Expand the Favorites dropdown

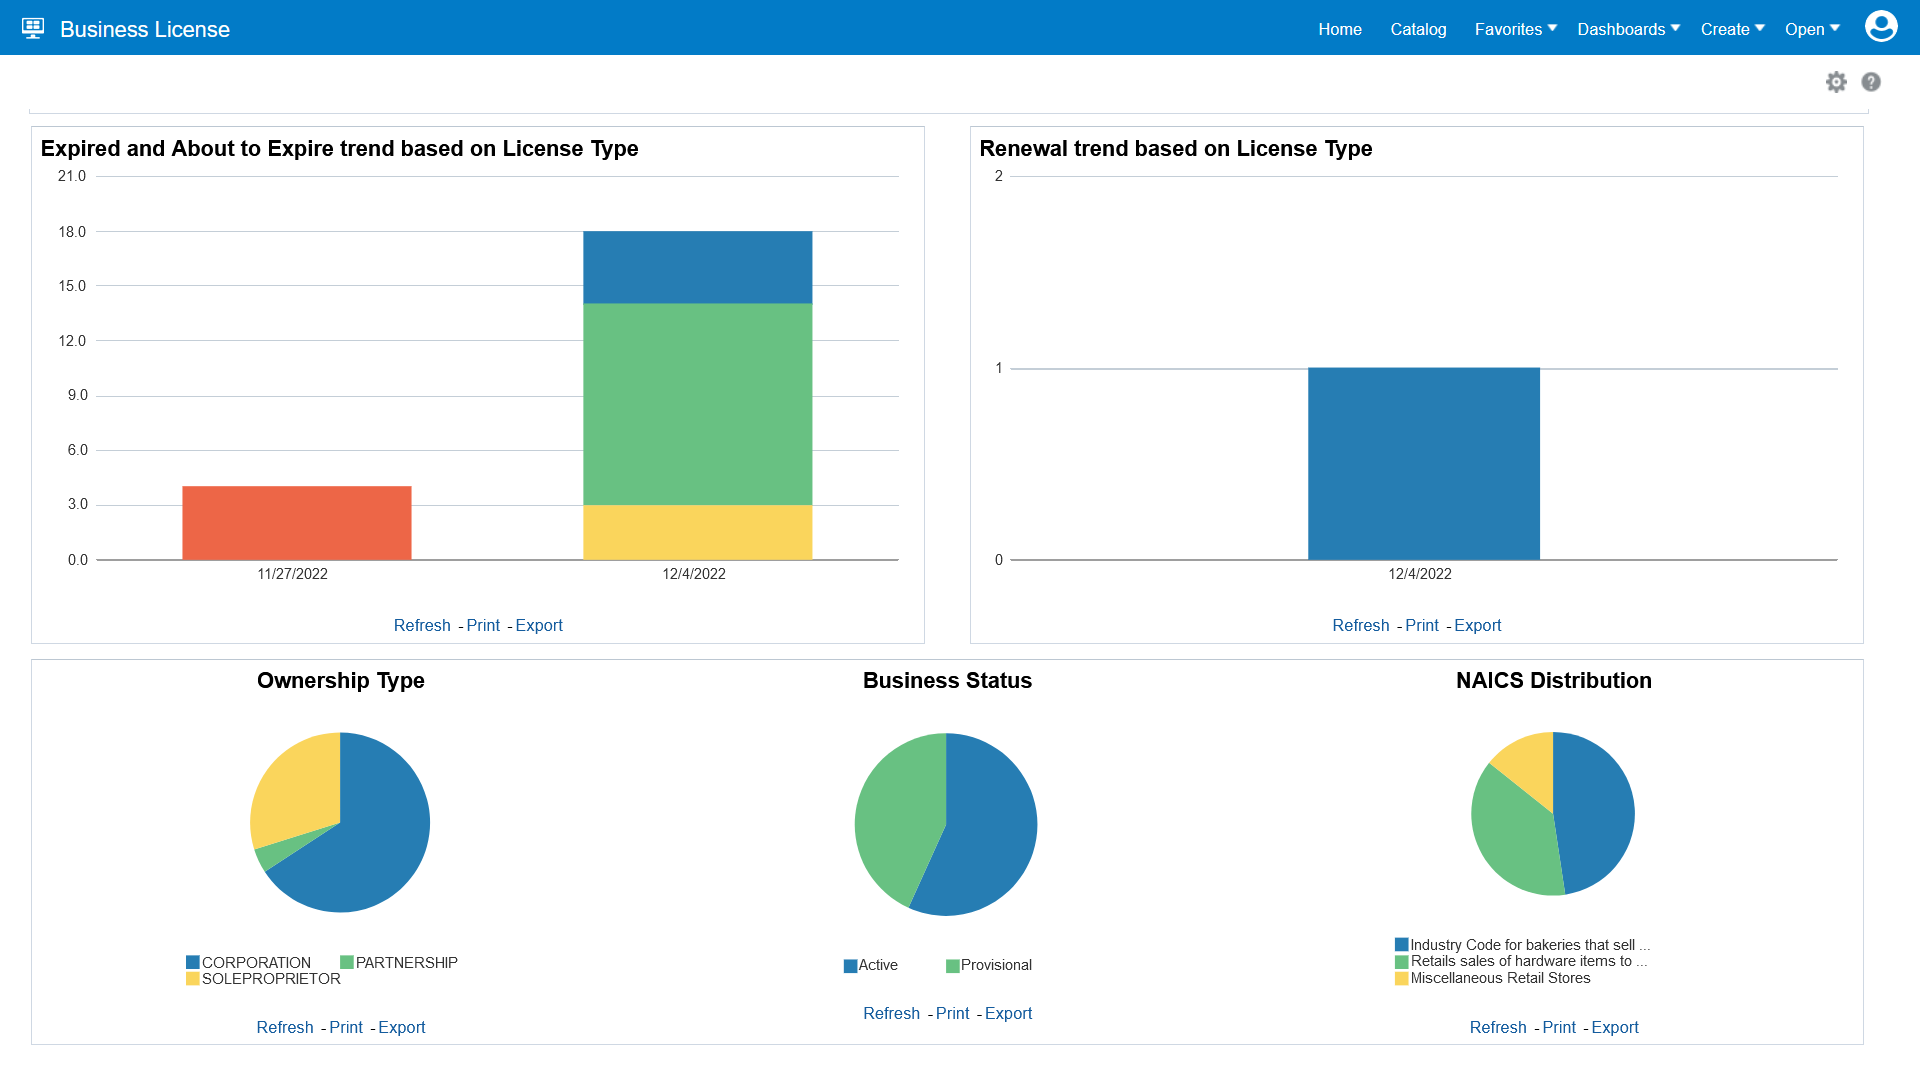tap(1514, 29)
